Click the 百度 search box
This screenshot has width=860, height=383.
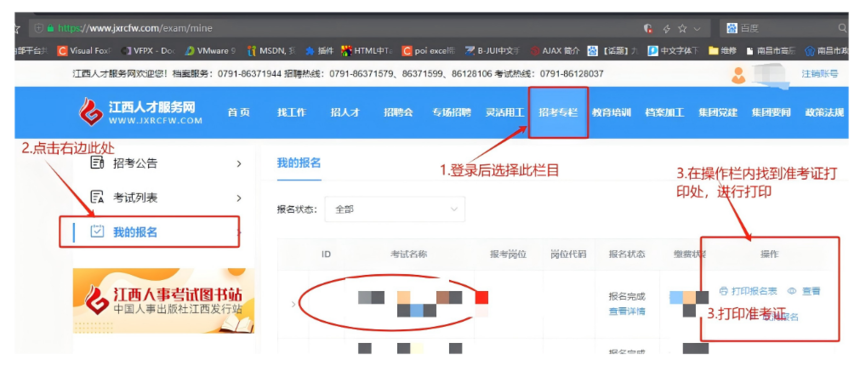pyautogui.click(x=784, y=28)
